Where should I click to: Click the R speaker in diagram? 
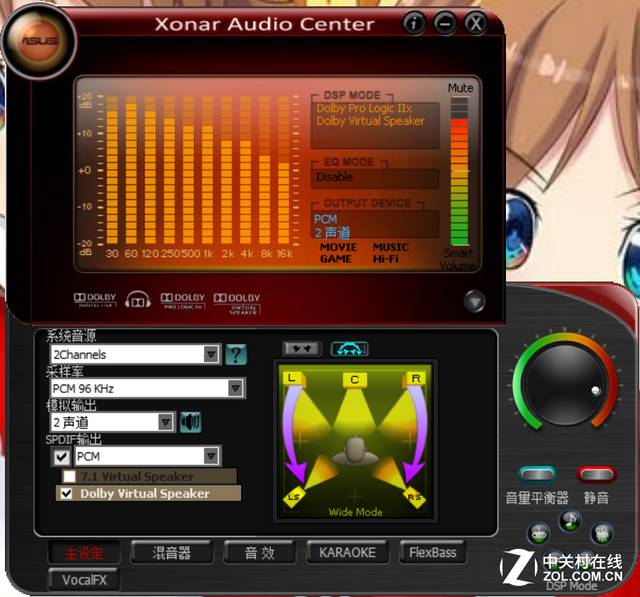click(416, 378)
